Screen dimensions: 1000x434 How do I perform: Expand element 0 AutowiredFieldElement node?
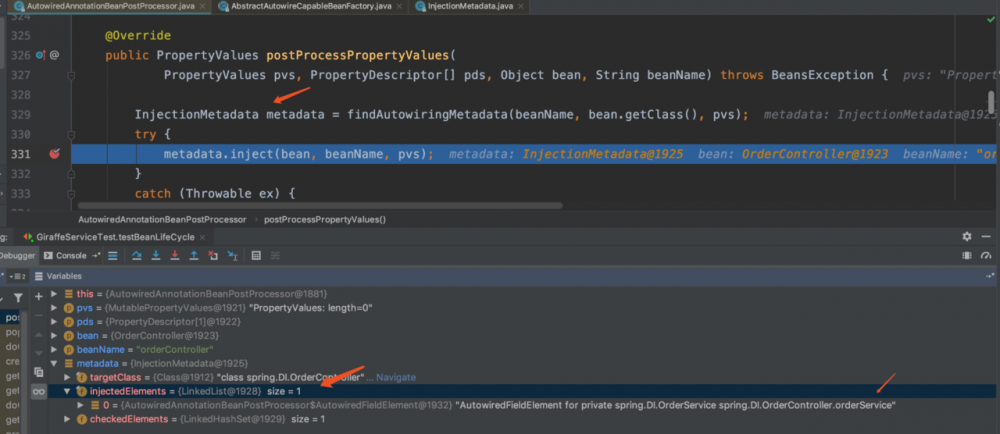pyautogui.click(x=81, y=405)
